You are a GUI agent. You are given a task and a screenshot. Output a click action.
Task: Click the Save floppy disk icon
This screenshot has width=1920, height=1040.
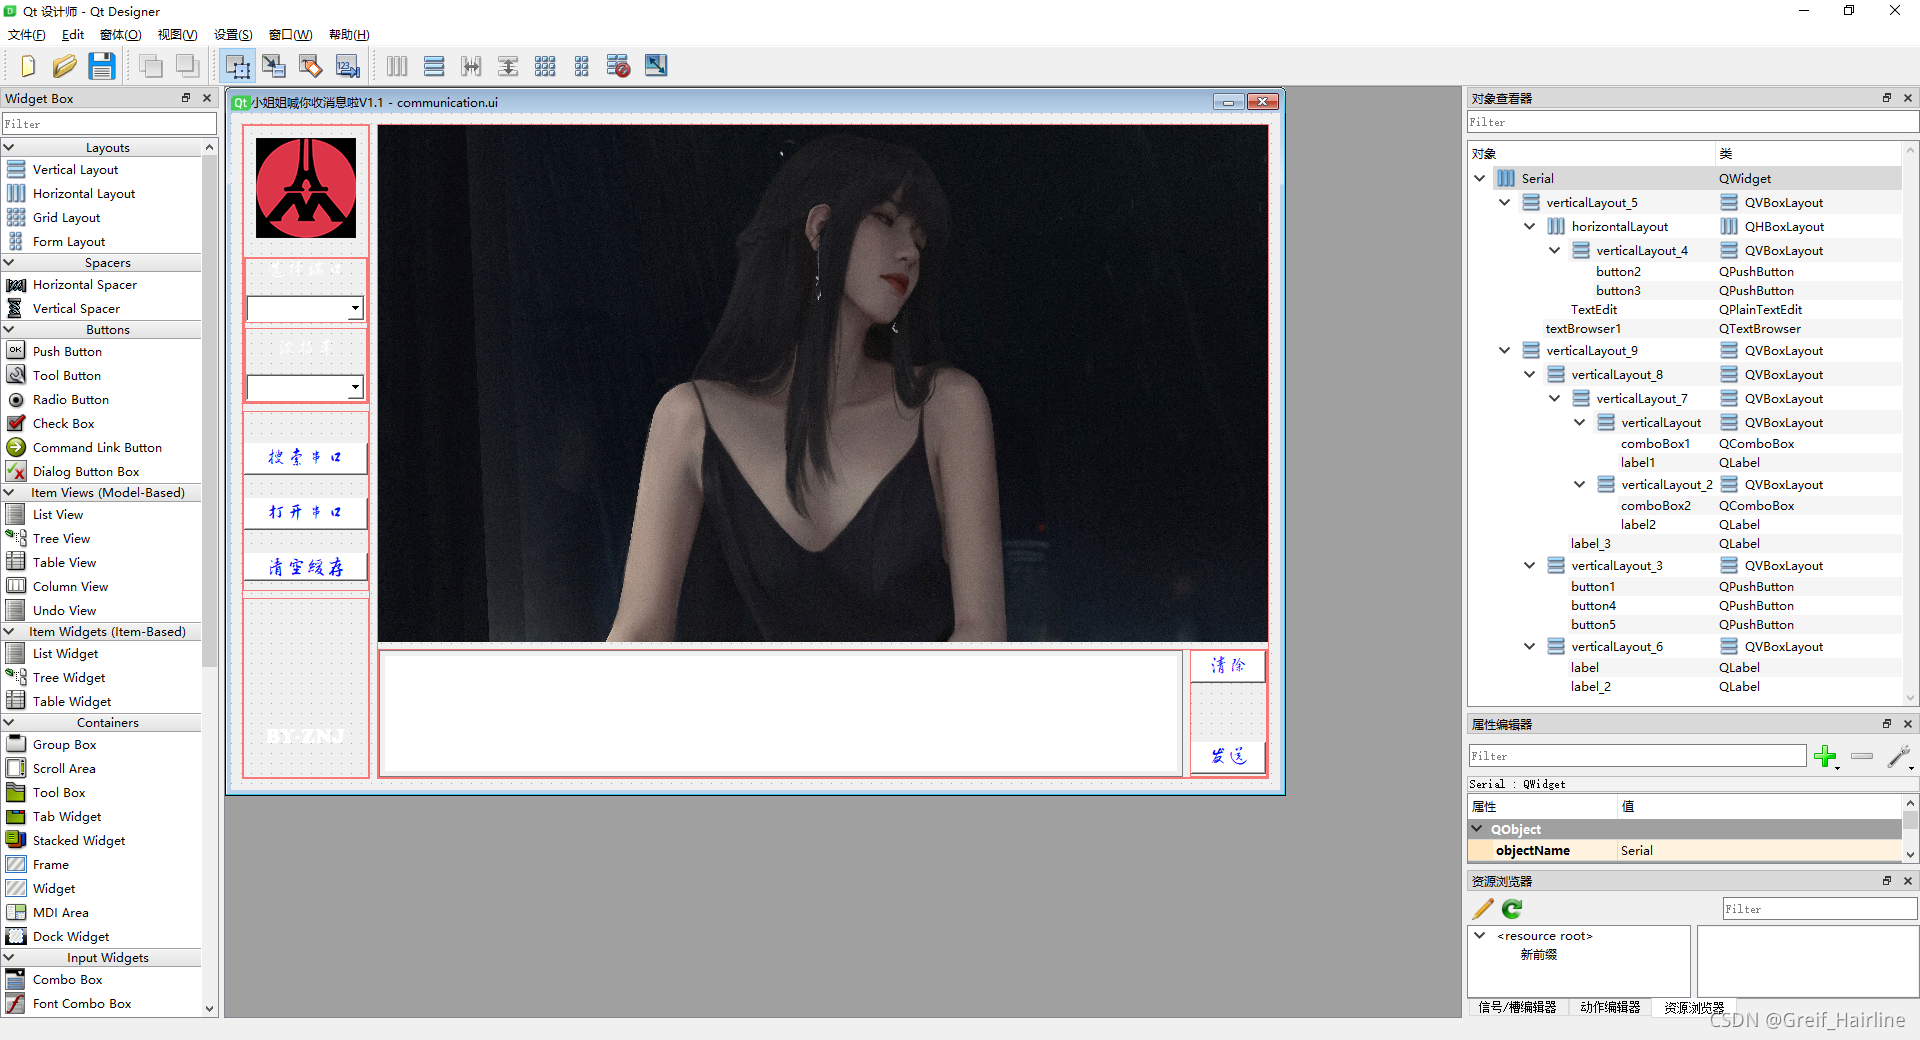pos(102,66)
